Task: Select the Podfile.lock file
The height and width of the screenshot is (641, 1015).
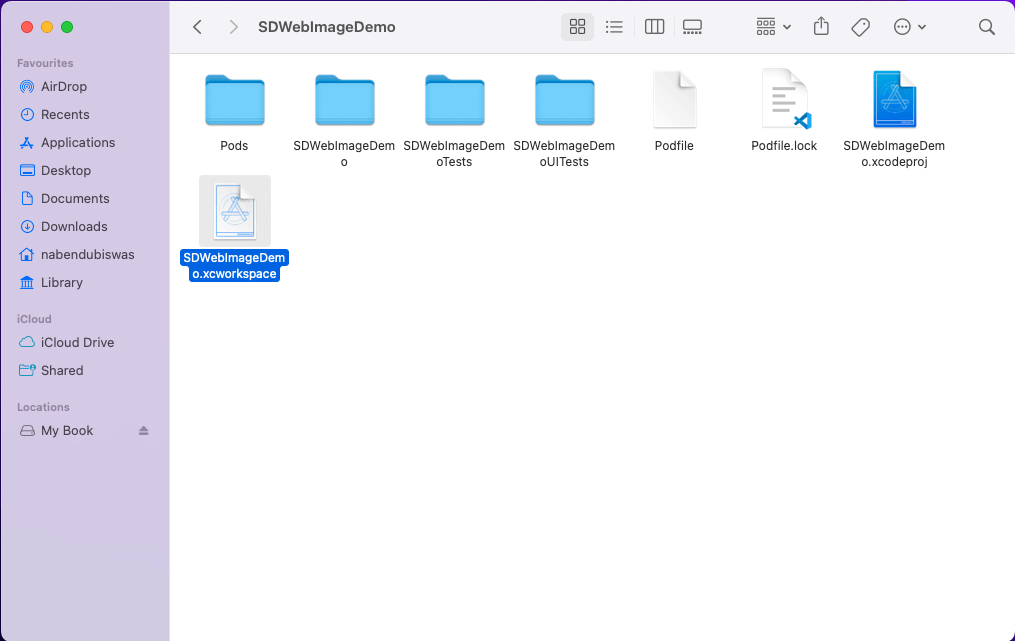Action: (x=784, y=100)
